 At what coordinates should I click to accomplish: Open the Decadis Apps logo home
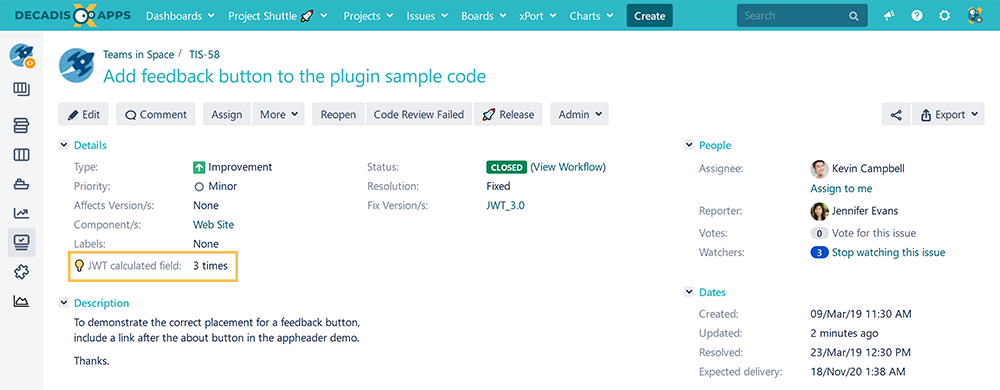point(72,15)
